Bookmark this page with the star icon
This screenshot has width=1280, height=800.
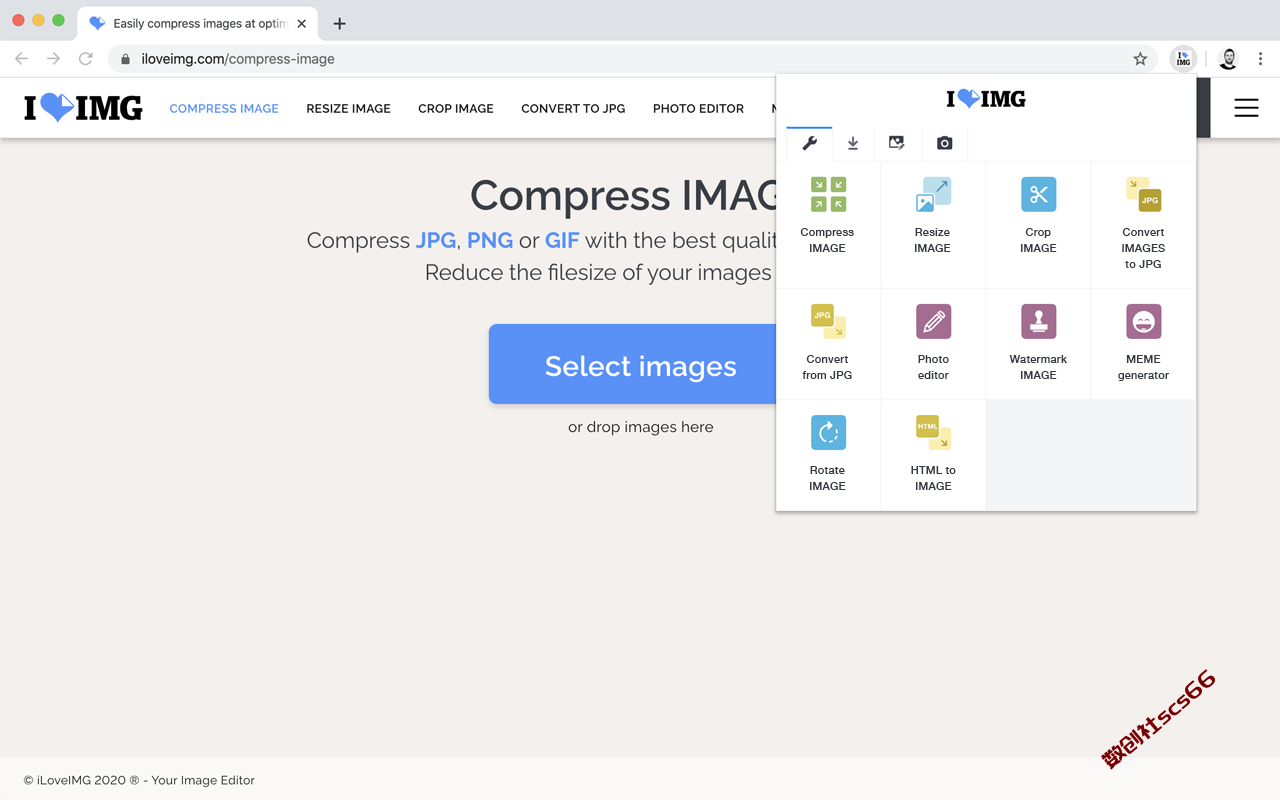1140,59
